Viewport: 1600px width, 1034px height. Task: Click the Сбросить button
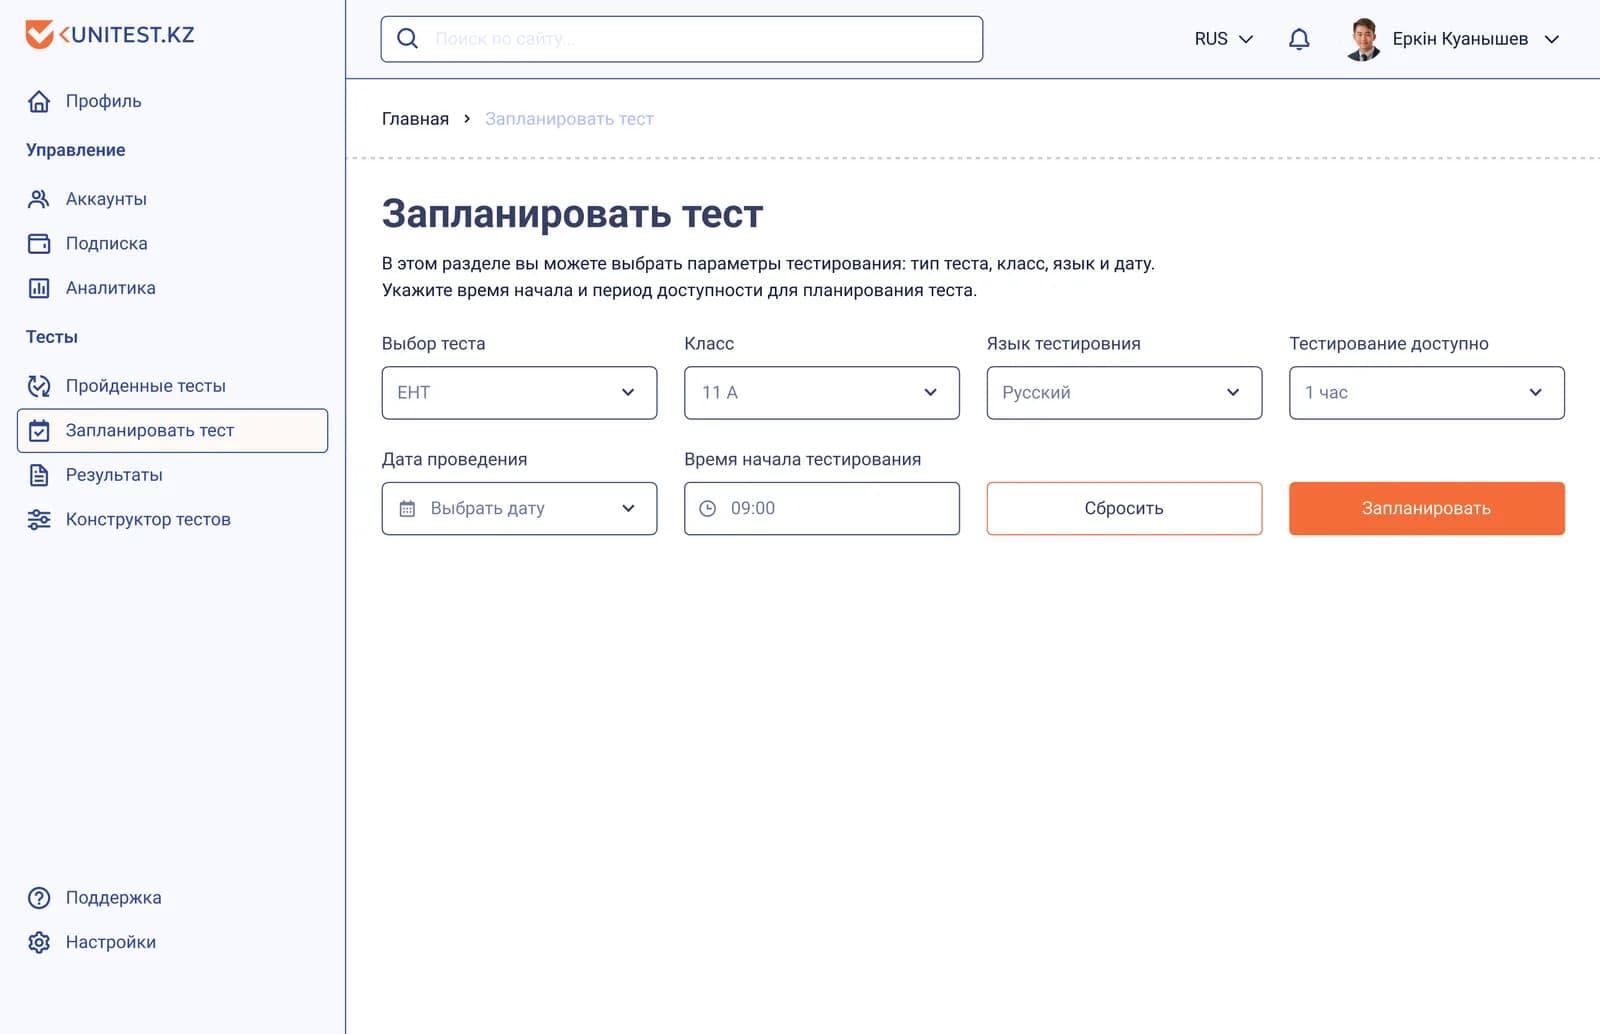(x=1124, y=508)
